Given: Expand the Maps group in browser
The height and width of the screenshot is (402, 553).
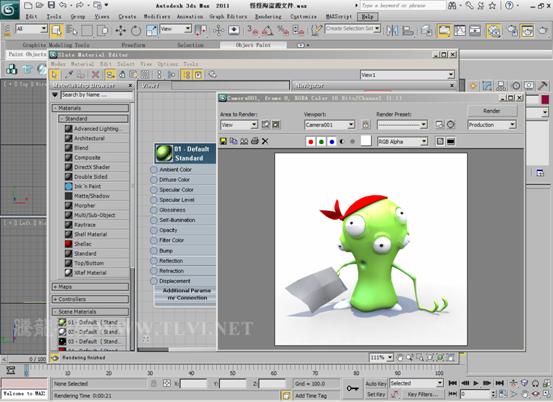Looking at the screenshot, I should (x=91, y=287).
